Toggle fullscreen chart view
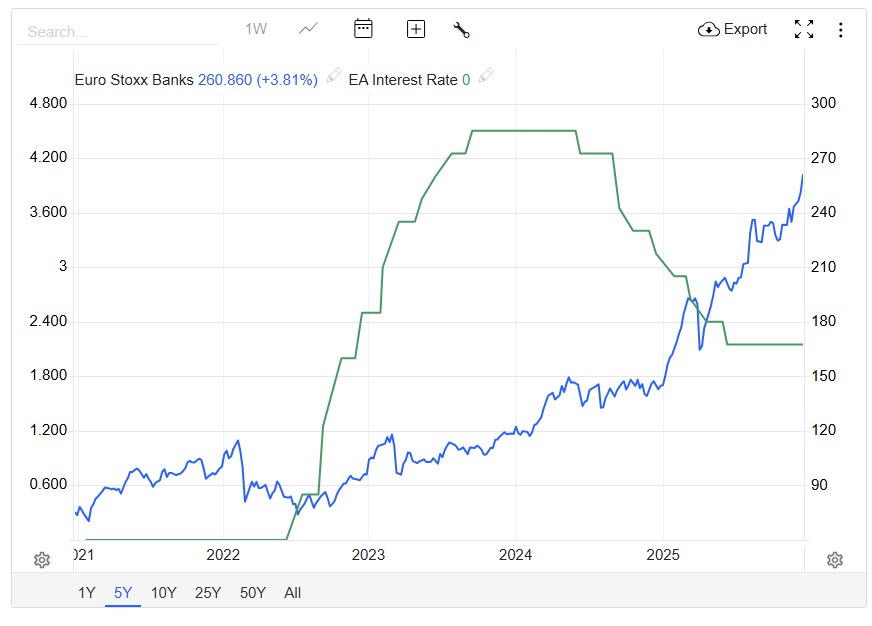Viewport: 872px width, 626px height. (804, 29)
